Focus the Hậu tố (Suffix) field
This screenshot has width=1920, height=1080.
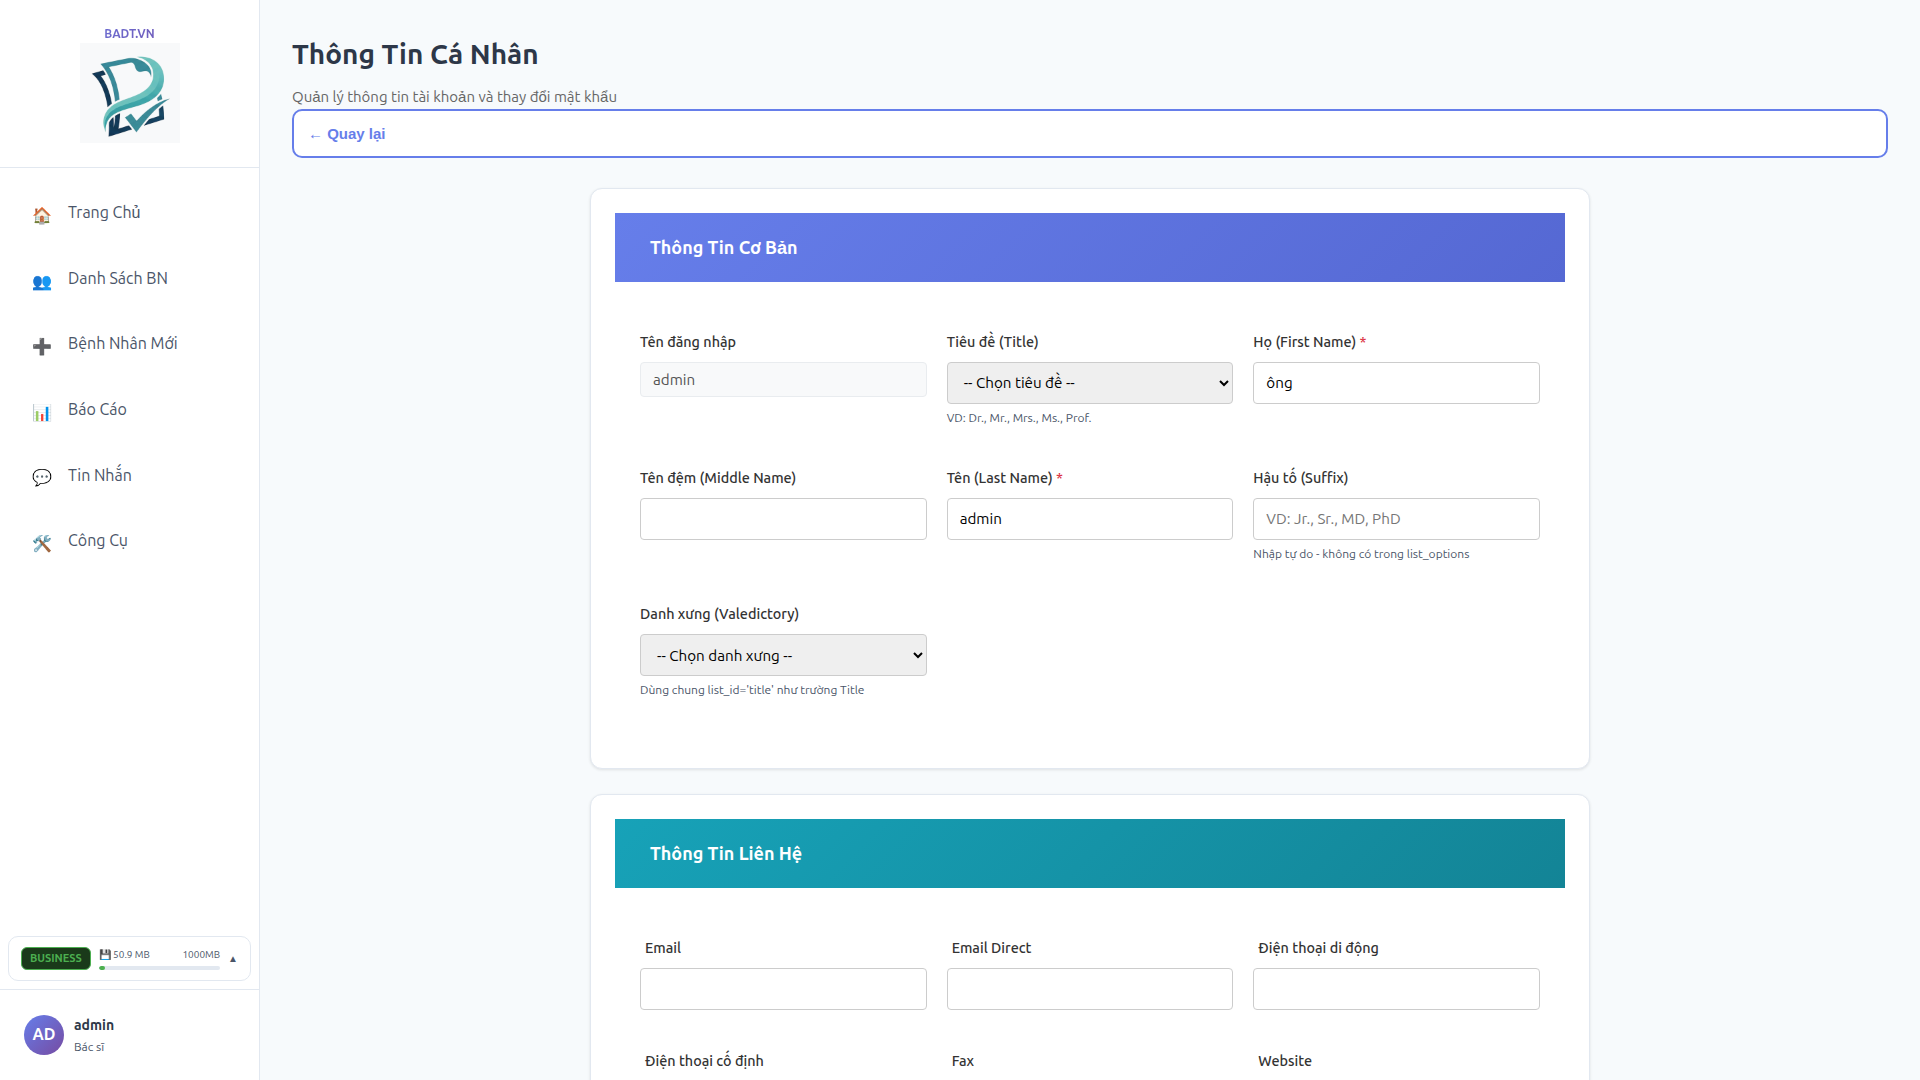[1396, 519]
